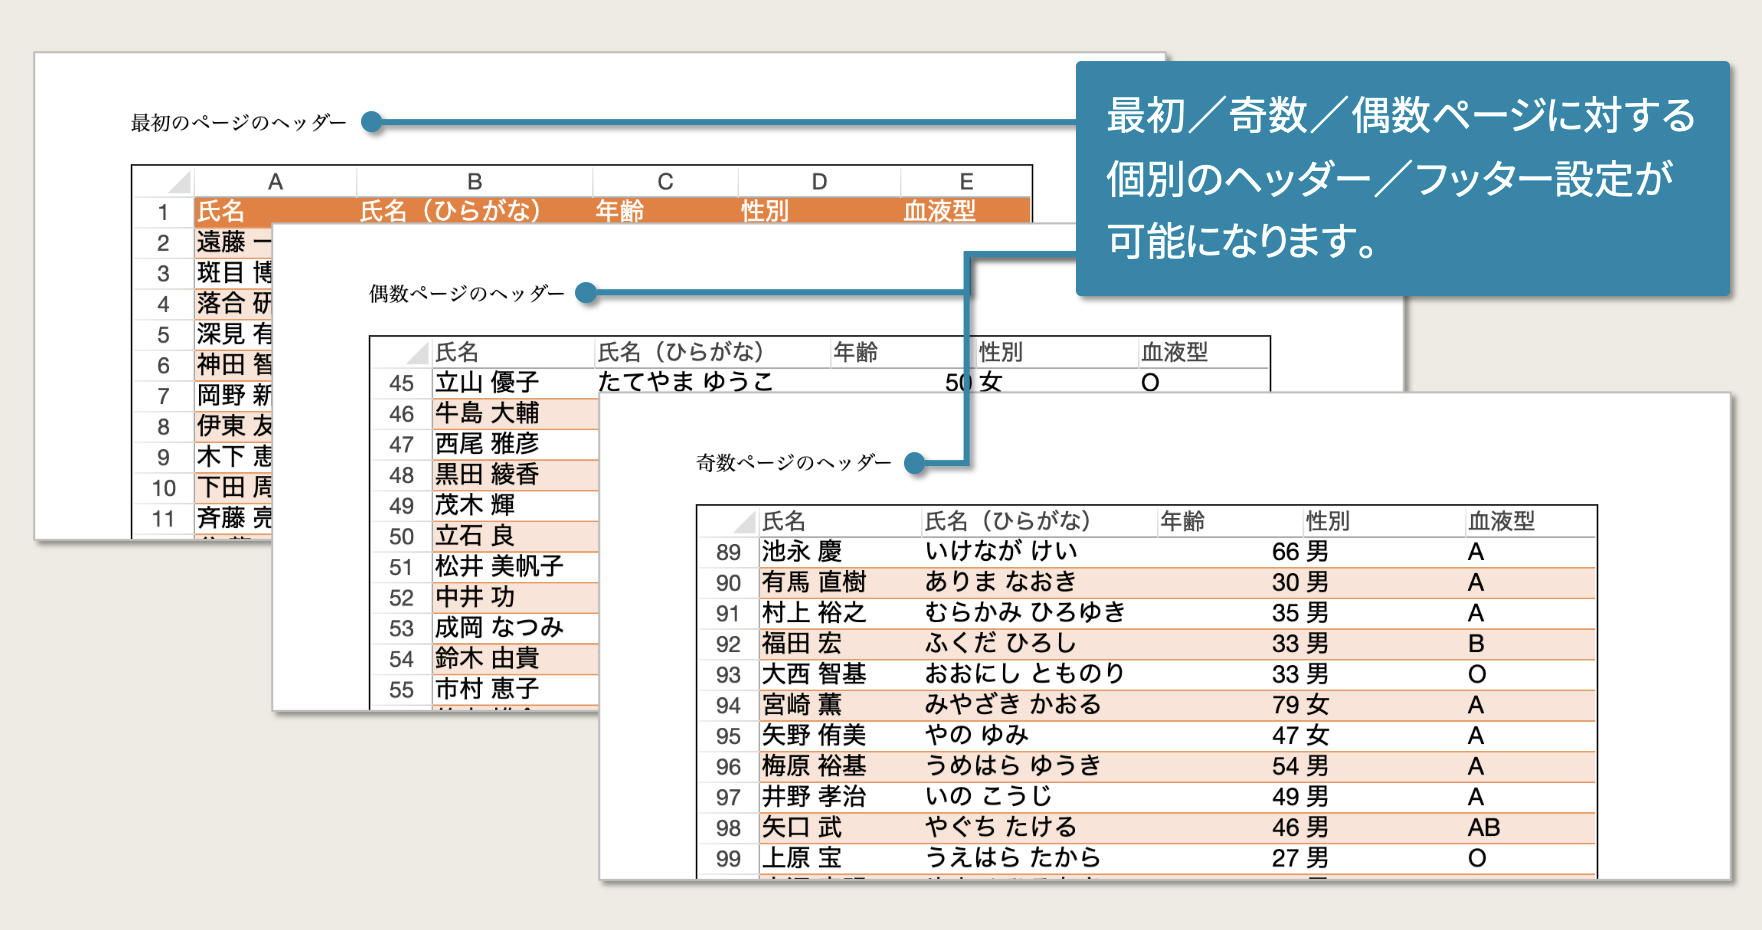The image size is (1762, 930).
Task: Select row number 53 on even page
Action: pyautogui.click(x=401, y=628)
